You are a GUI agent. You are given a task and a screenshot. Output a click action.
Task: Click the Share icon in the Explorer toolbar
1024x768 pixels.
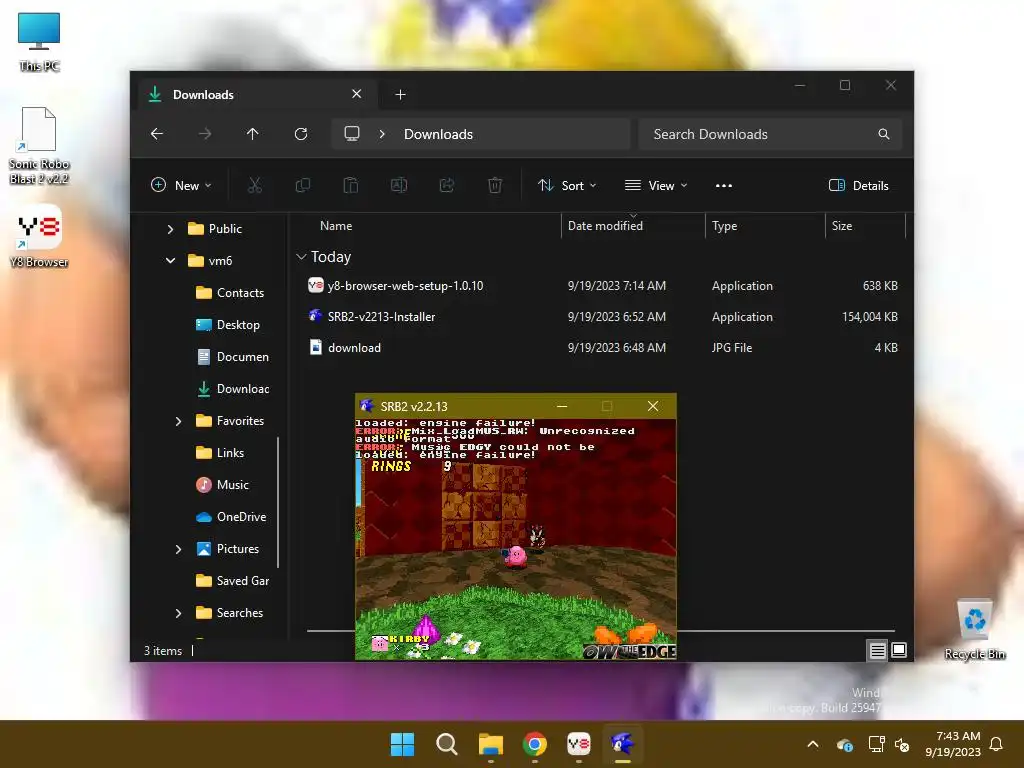447,185
